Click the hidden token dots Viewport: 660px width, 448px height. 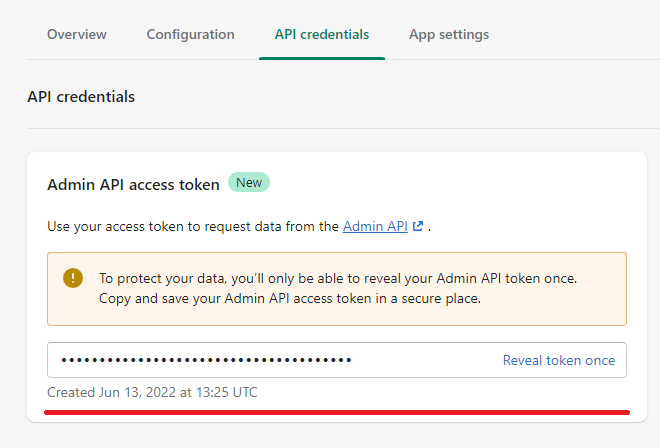click(x=206, y=360)
